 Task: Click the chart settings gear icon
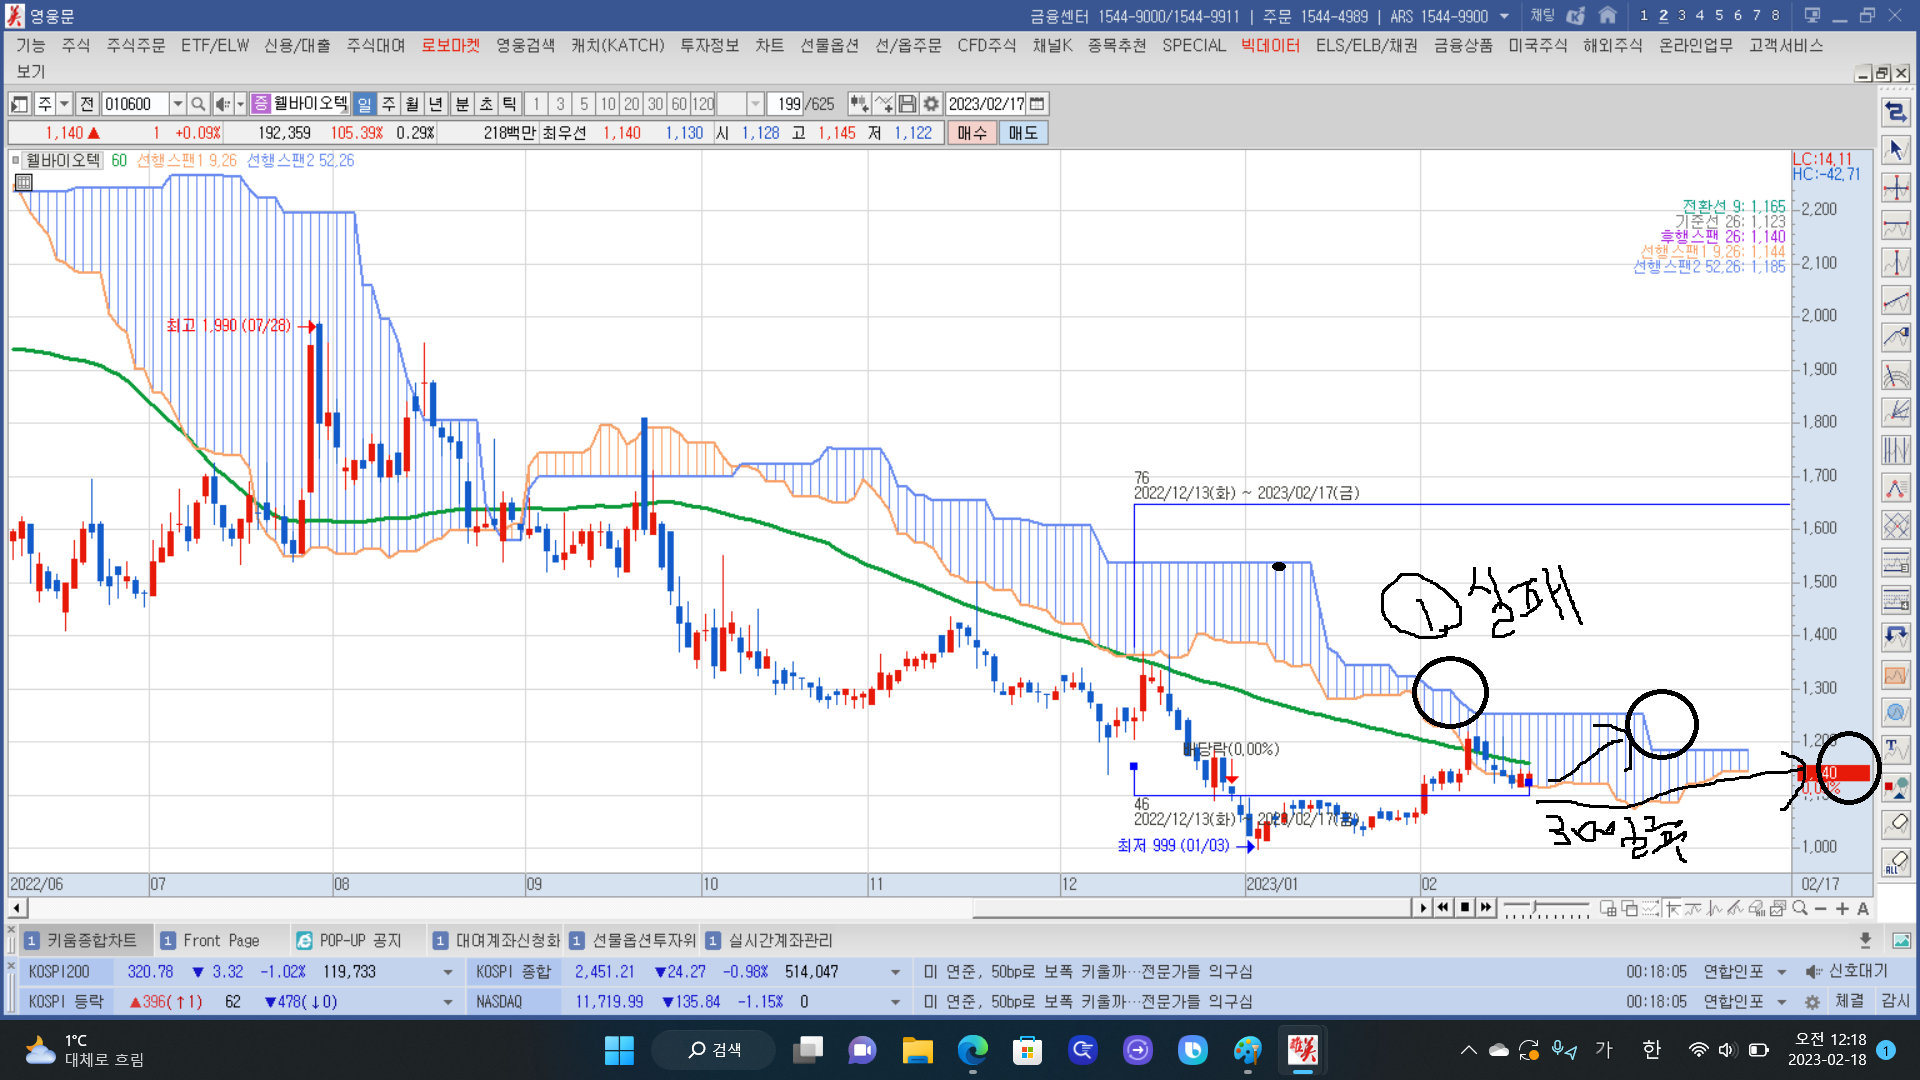point(931,104)
